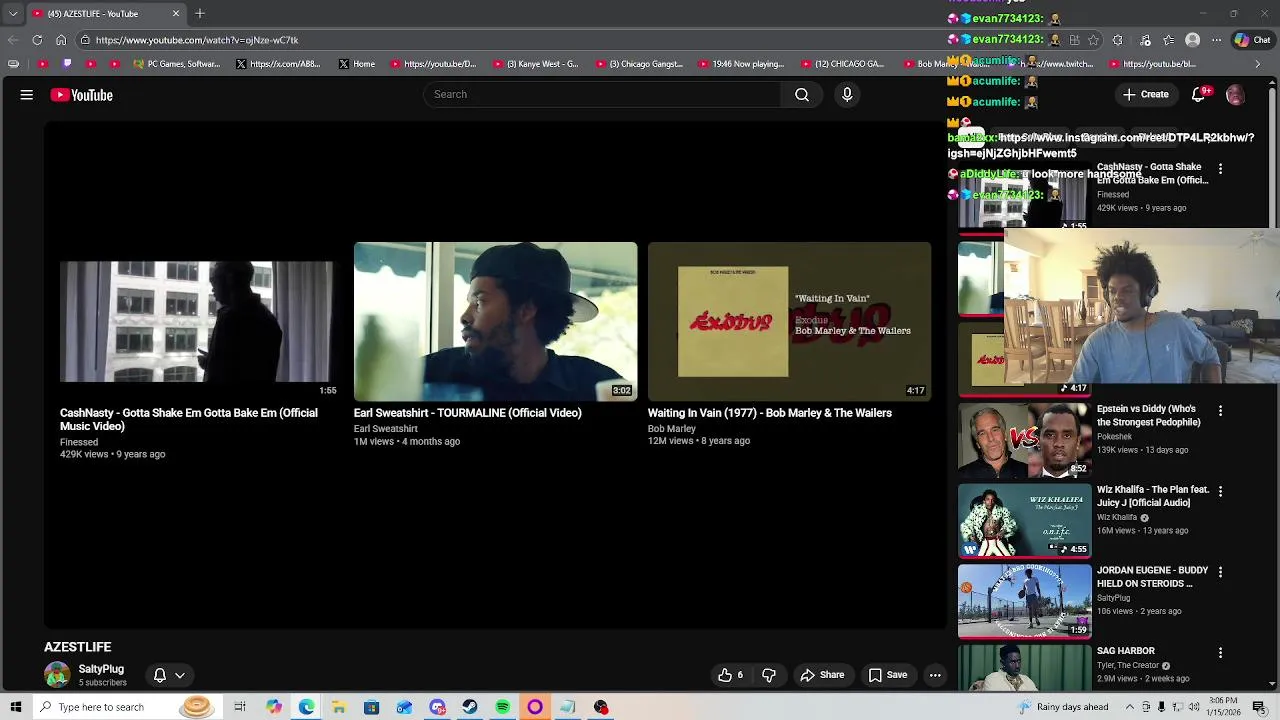Open SAG HARBOR sidebar thumbnail

1025,668
